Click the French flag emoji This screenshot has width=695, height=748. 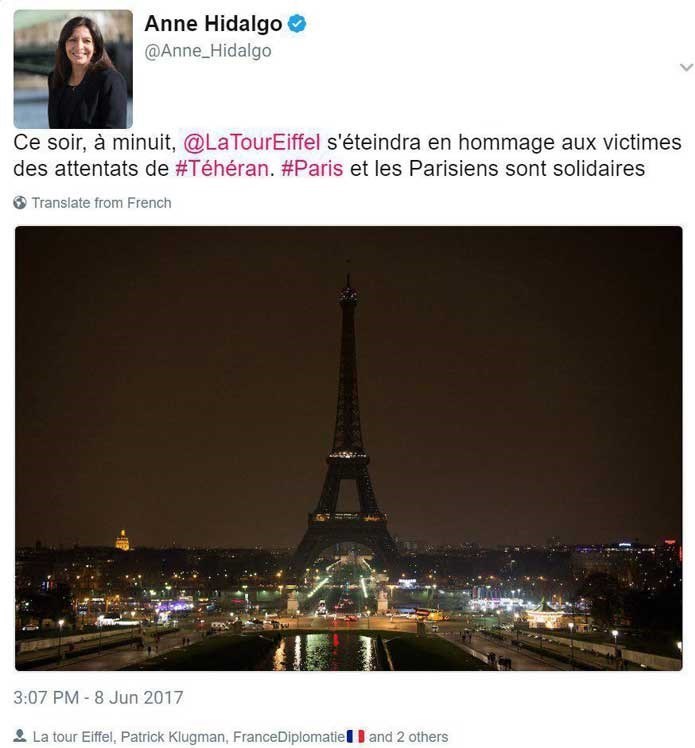(355, 736)
